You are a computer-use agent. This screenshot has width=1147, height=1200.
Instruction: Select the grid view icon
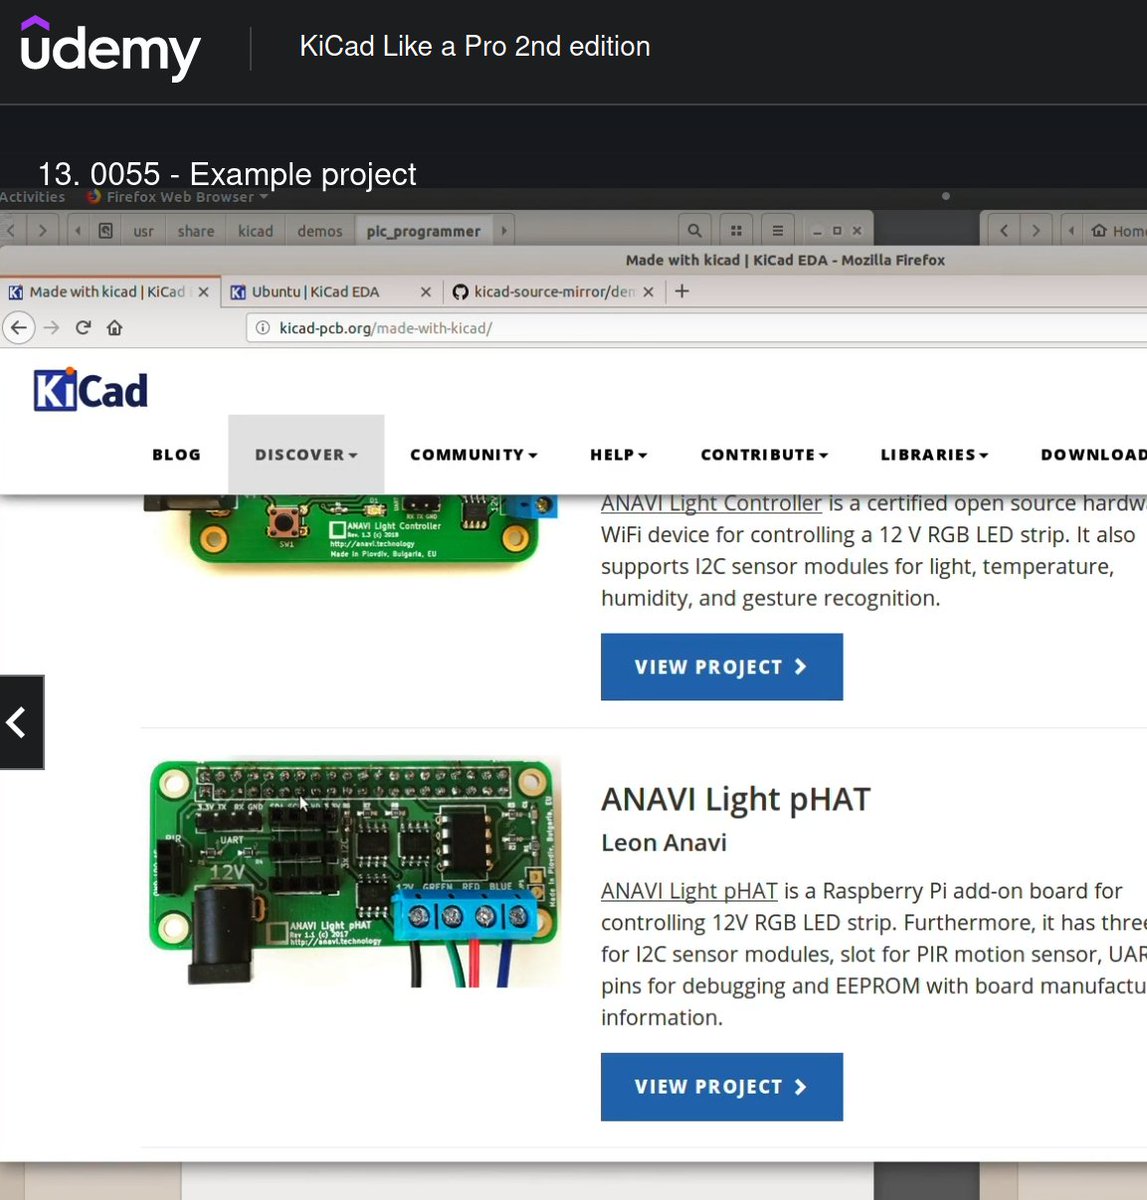pos(735,229)
